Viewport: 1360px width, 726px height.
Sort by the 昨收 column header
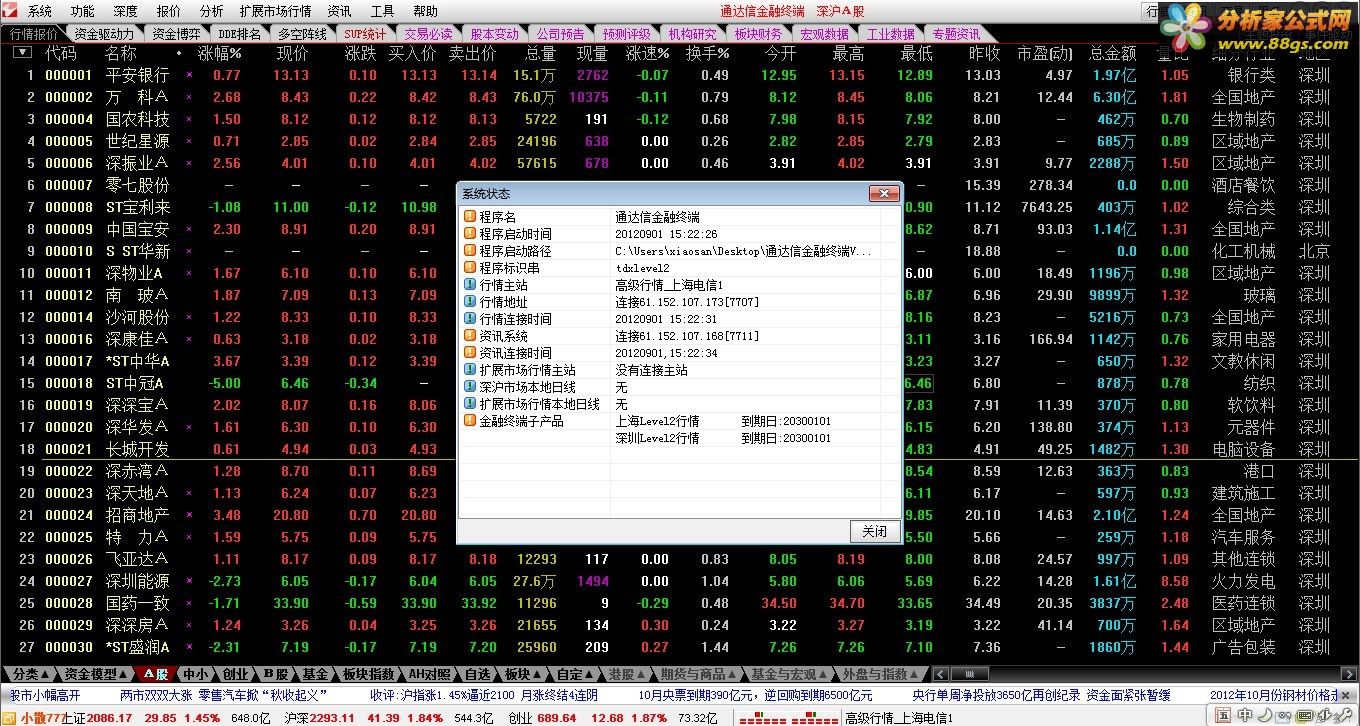coord(985,53)
